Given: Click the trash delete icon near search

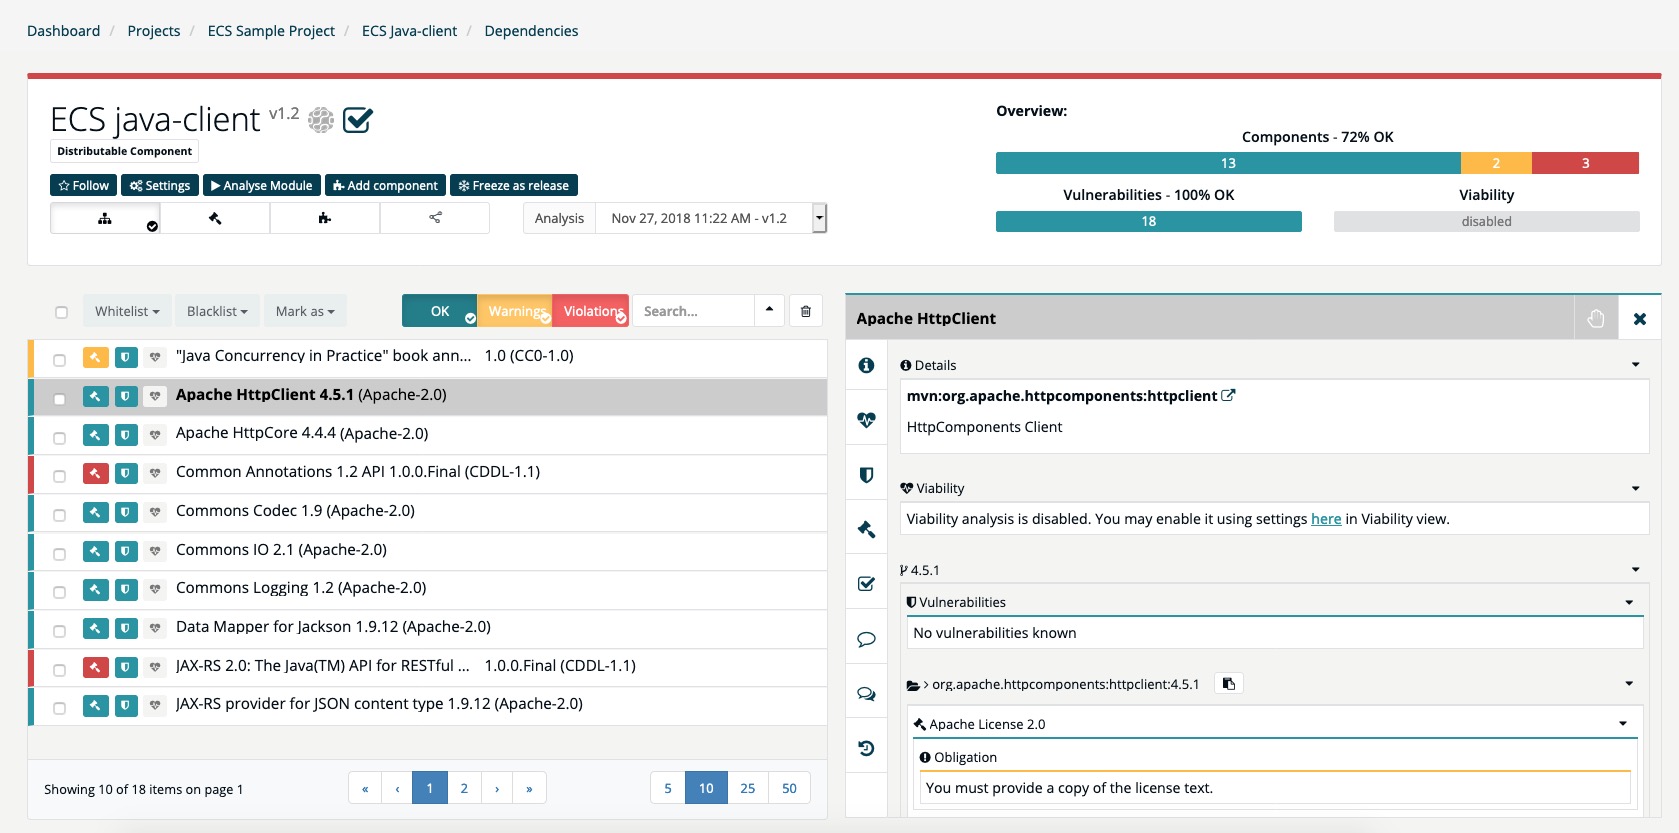Looking at the screenshot, I should tap(806, 311).
